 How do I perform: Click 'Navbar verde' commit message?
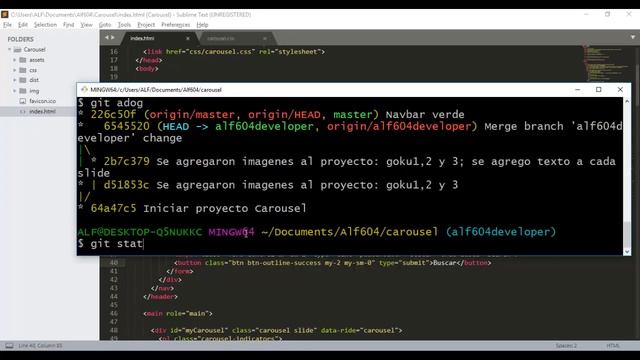pyautogui.click(x=425, y=115)
